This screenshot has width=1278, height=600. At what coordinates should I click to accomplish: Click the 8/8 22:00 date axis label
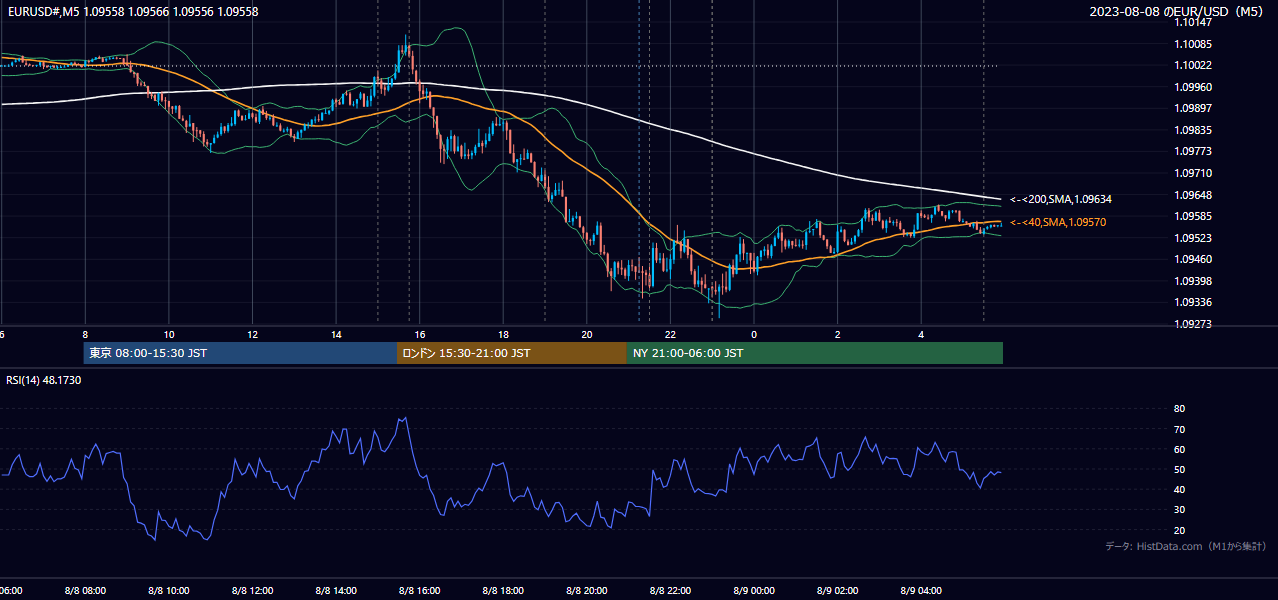(671, 591)
